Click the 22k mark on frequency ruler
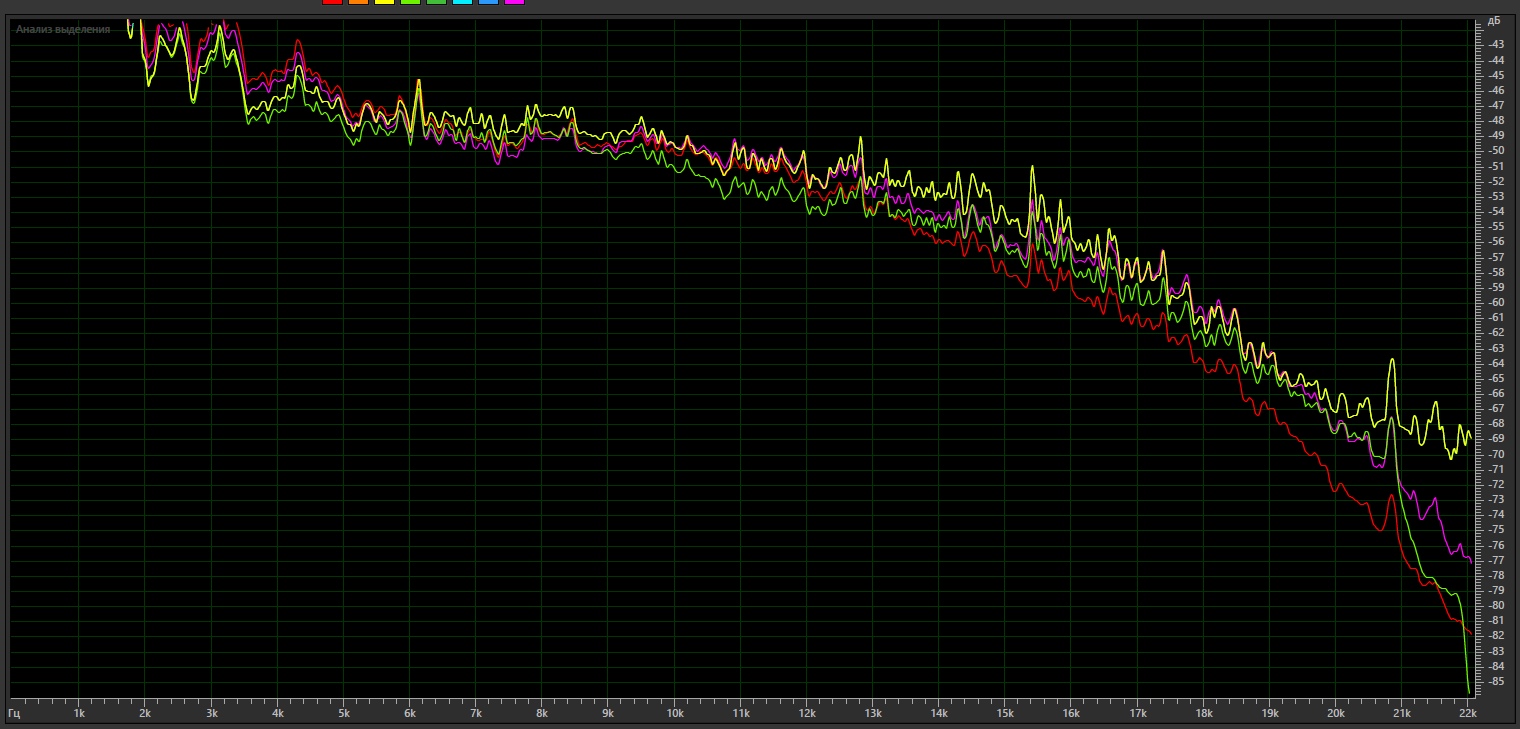The width and height of the screenshot is (1520, 729). pos(1467,714)
